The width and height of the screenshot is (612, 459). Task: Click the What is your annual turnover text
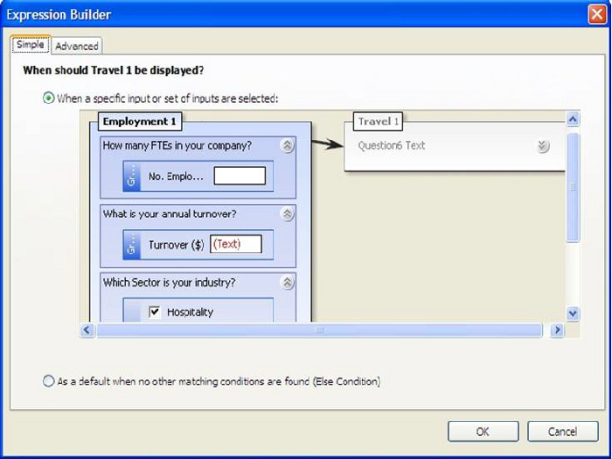(169, 214)
